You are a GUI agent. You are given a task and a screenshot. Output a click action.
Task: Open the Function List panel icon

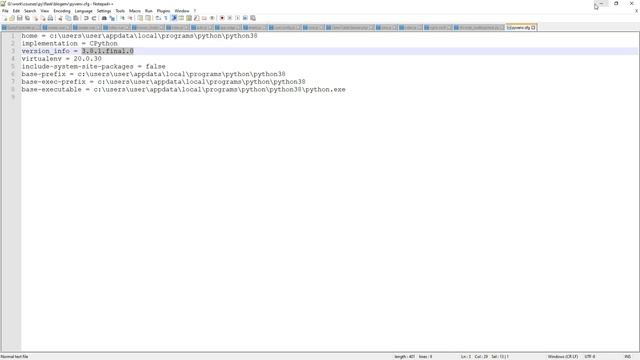[x=197, y=18]
